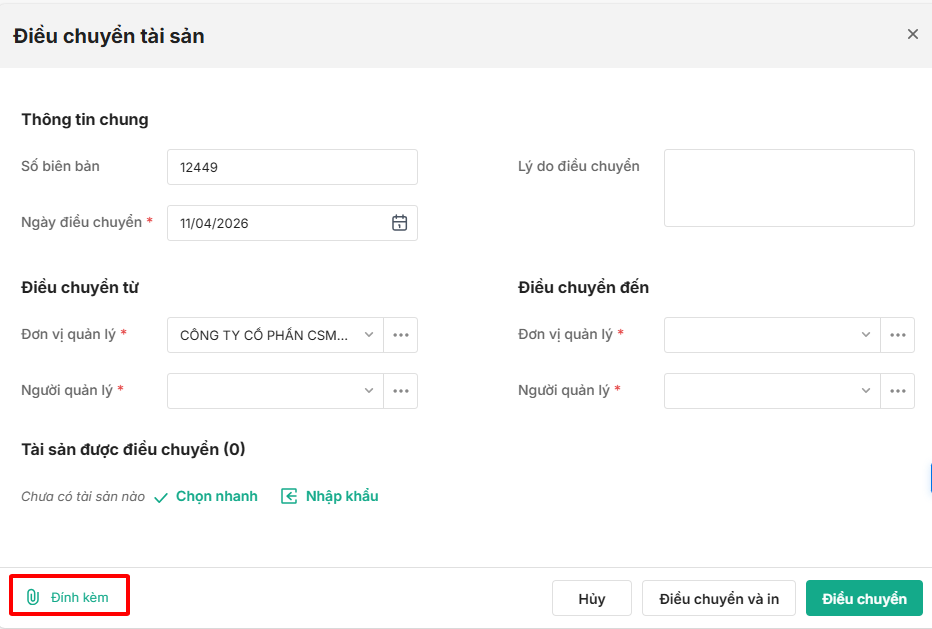Click the Chọn nhanh checkmark icon

coord(161,497)
